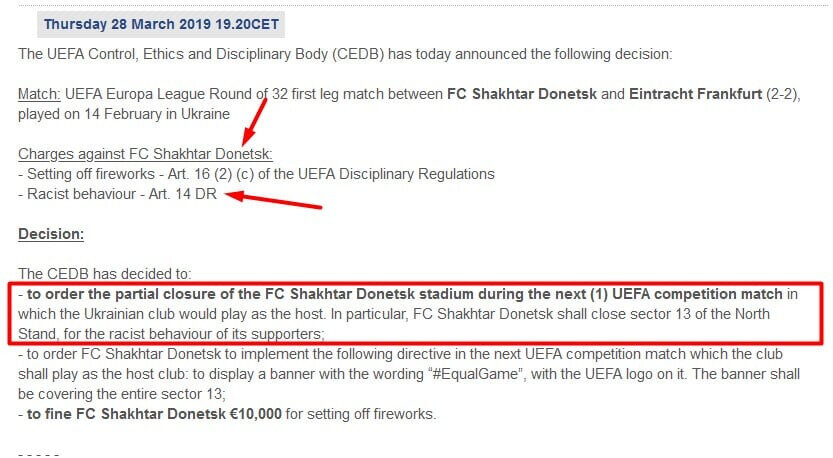The width and height of the screenshot is (833, 458).
Task: Click the red arrow pointing at Racist behaviour
Action: click(x=273, y=199)
